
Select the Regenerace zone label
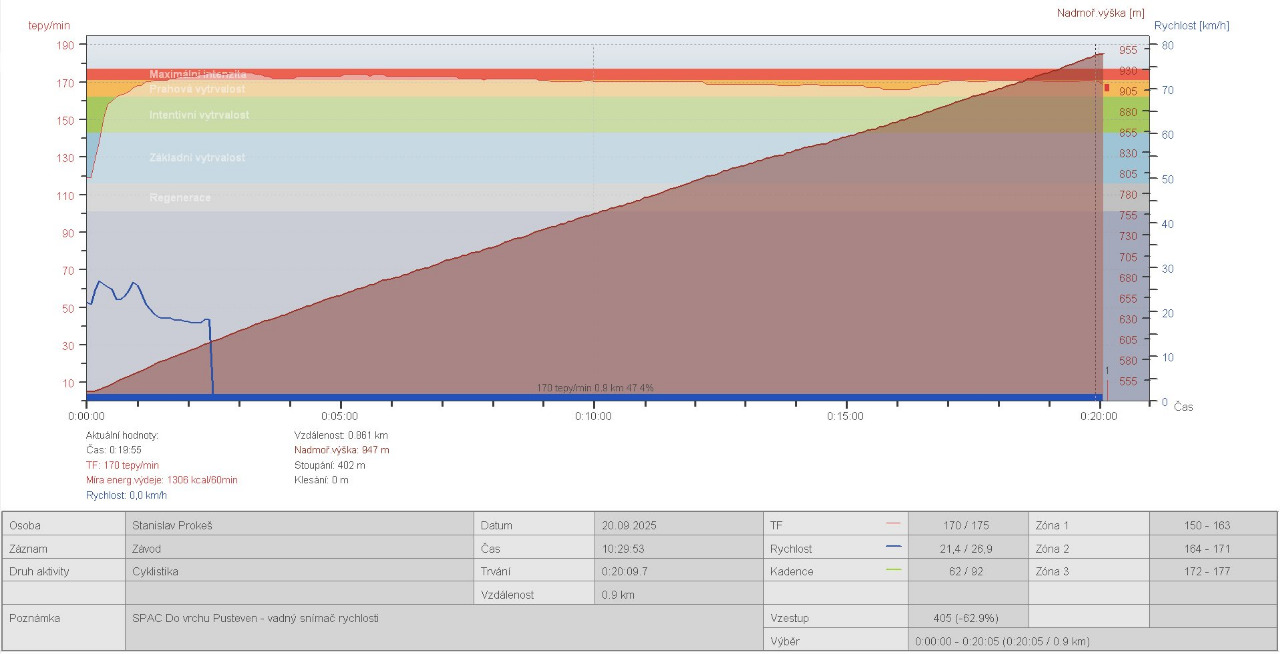[x=180, y=198]
